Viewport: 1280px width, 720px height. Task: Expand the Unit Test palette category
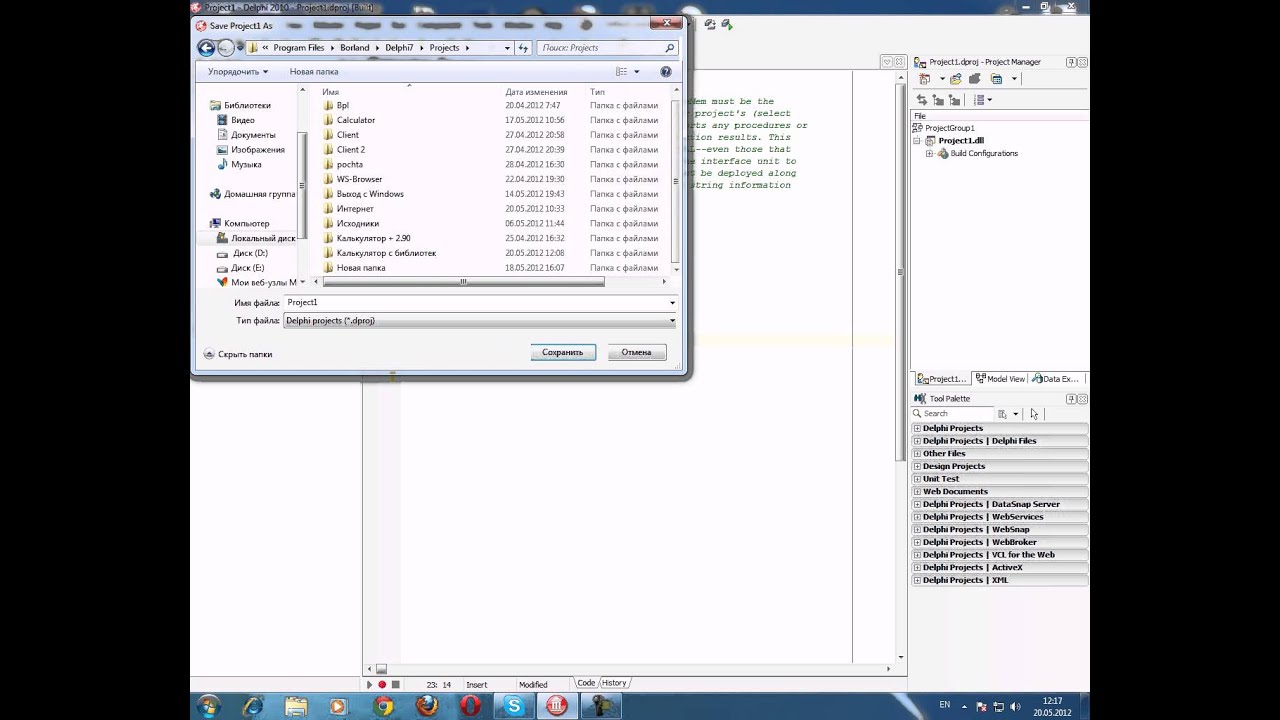click(x=917, y=479)
